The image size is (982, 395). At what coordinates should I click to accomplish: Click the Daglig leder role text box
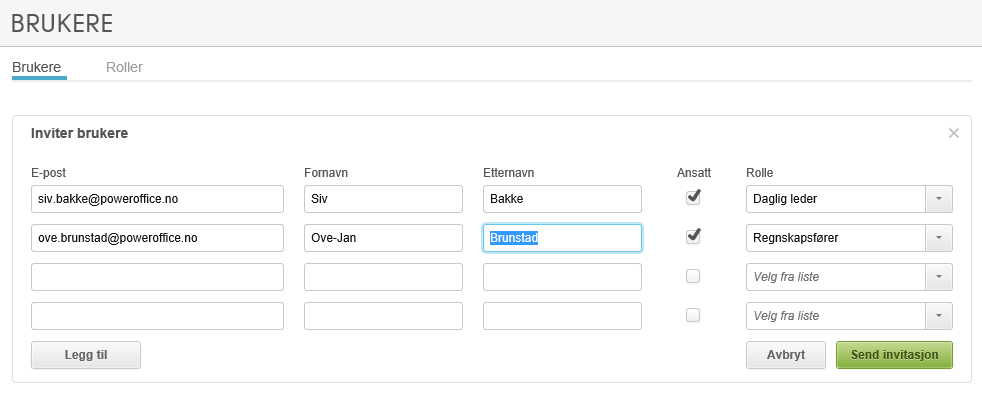point(835,199)
